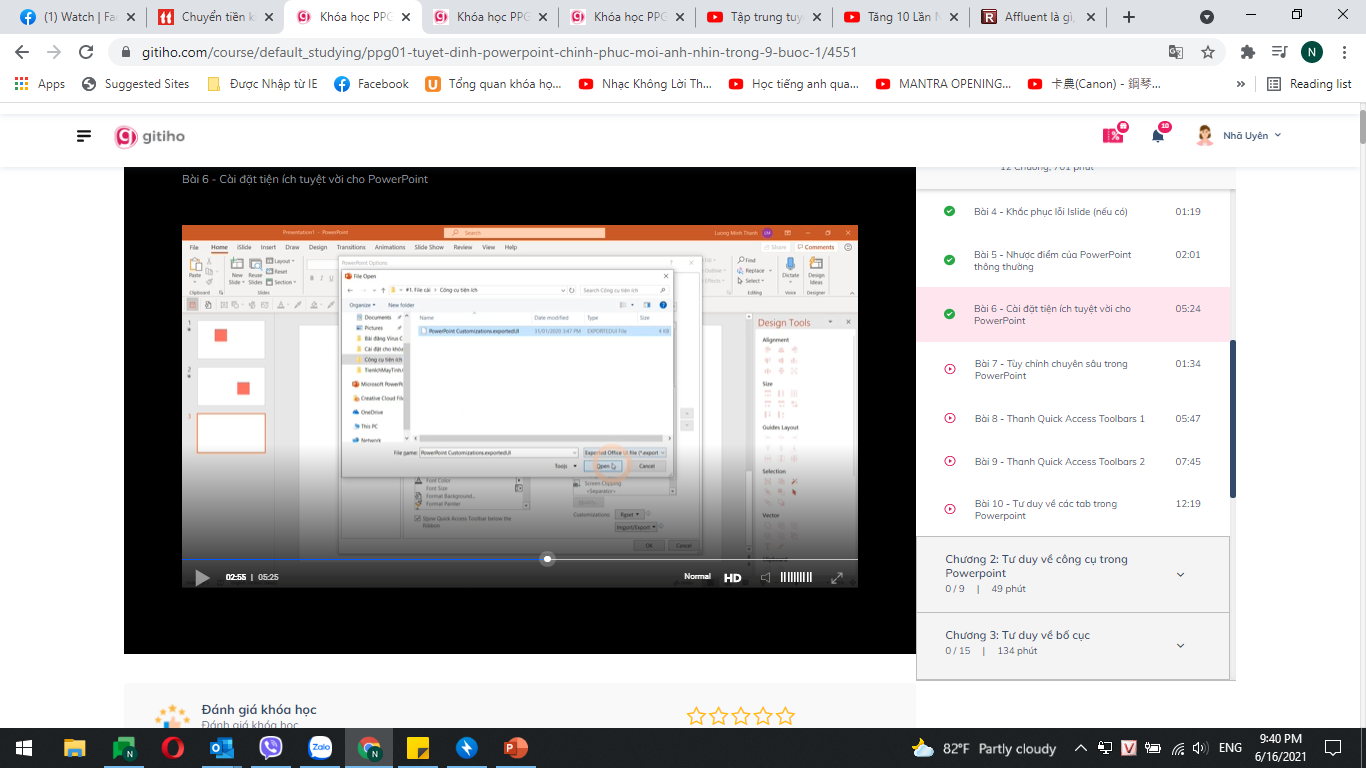Open lesson Bài 5 - Nhược điểm của PowerPoint
This screenshot has width=1366, height=768.
1052,261
